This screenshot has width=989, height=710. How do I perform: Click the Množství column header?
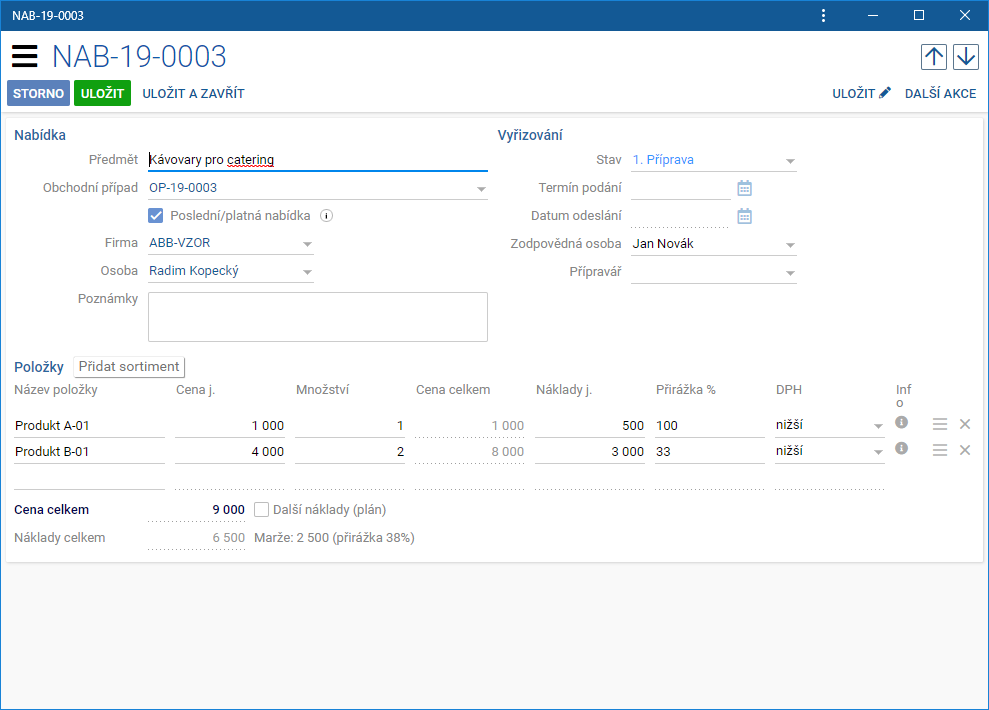[322, 390]
